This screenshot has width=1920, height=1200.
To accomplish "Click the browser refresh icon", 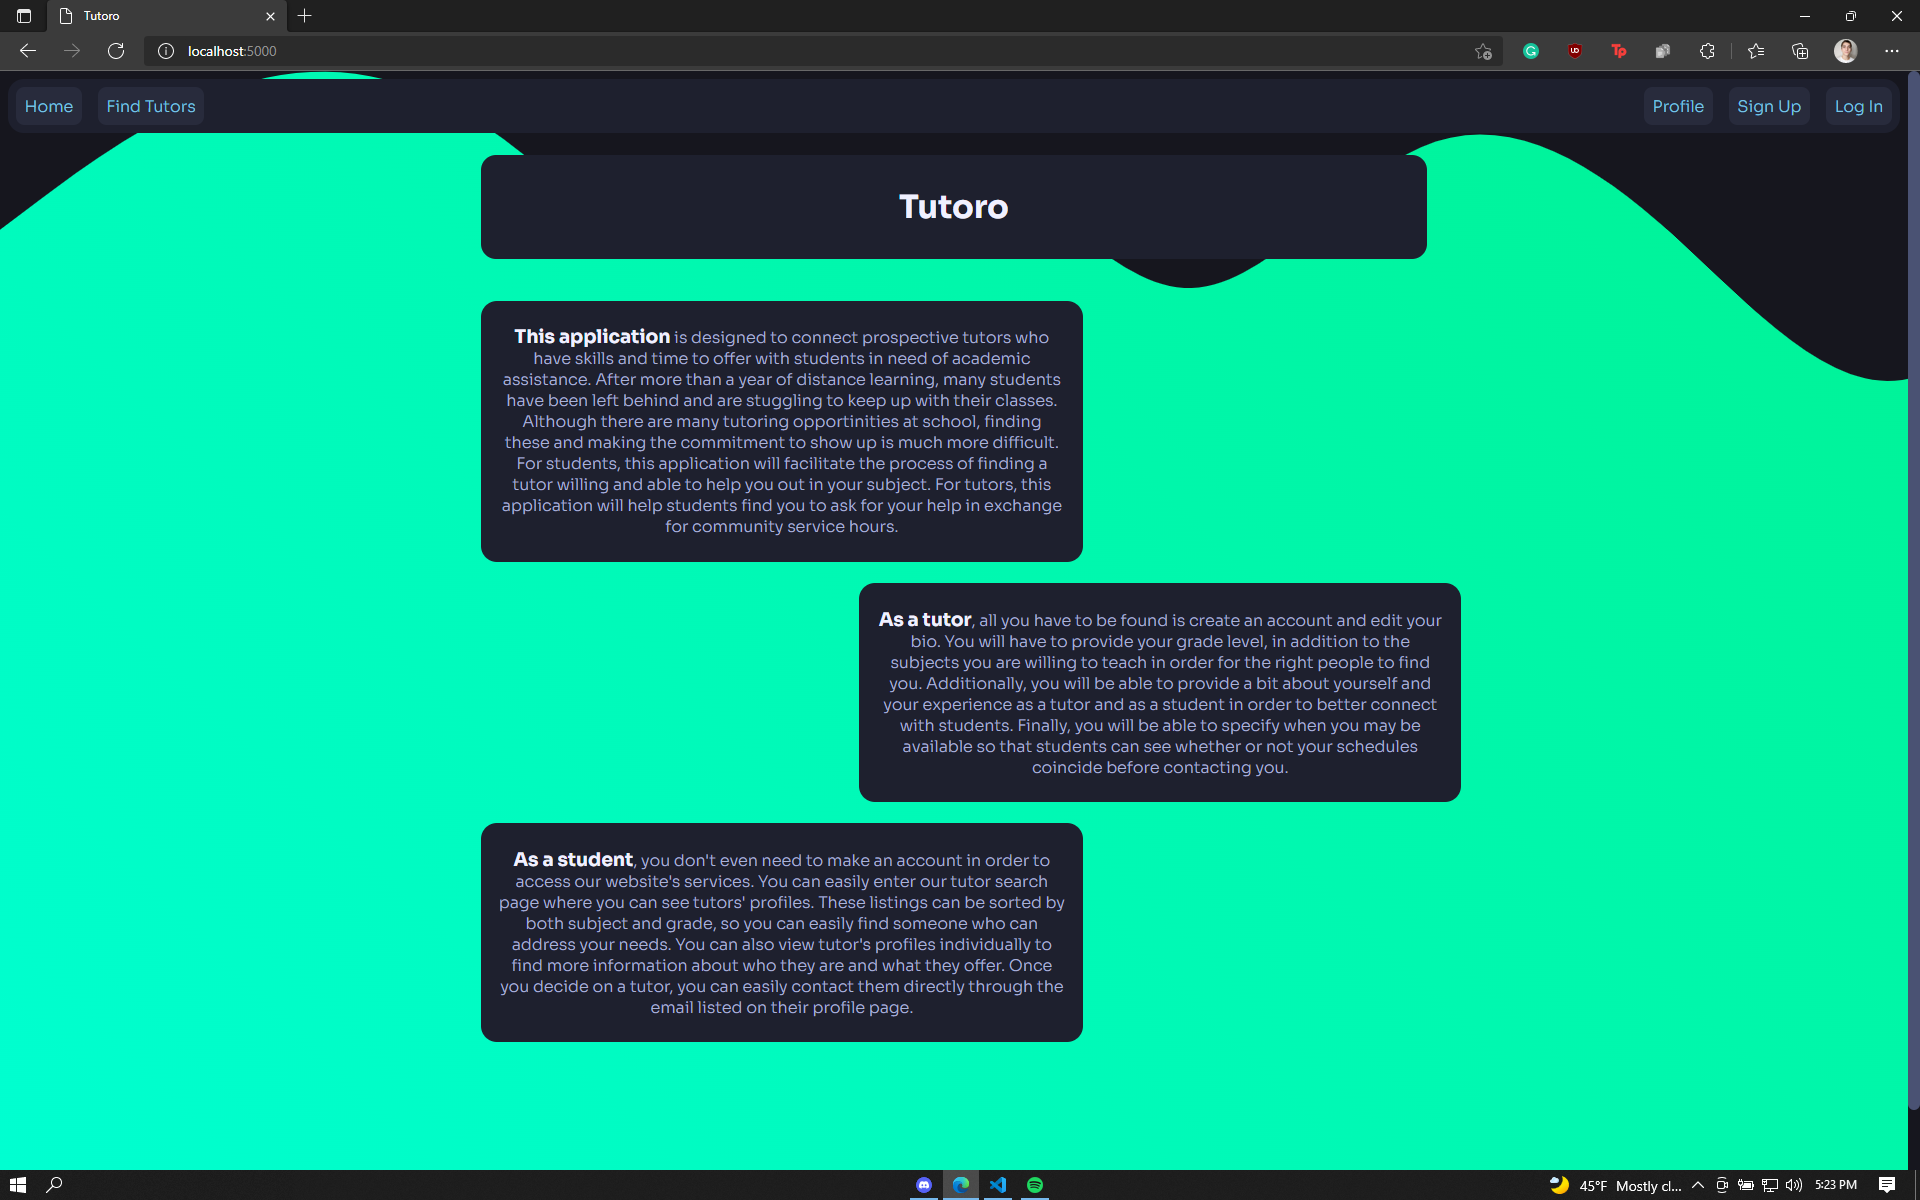I will 116,51.
